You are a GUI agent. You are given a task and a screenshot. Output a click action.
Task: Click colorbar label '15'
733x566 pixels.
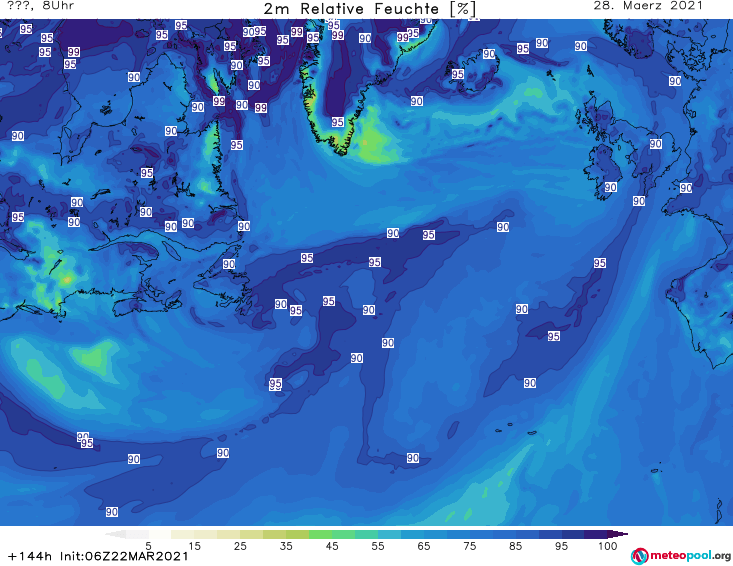pos(194,546)
